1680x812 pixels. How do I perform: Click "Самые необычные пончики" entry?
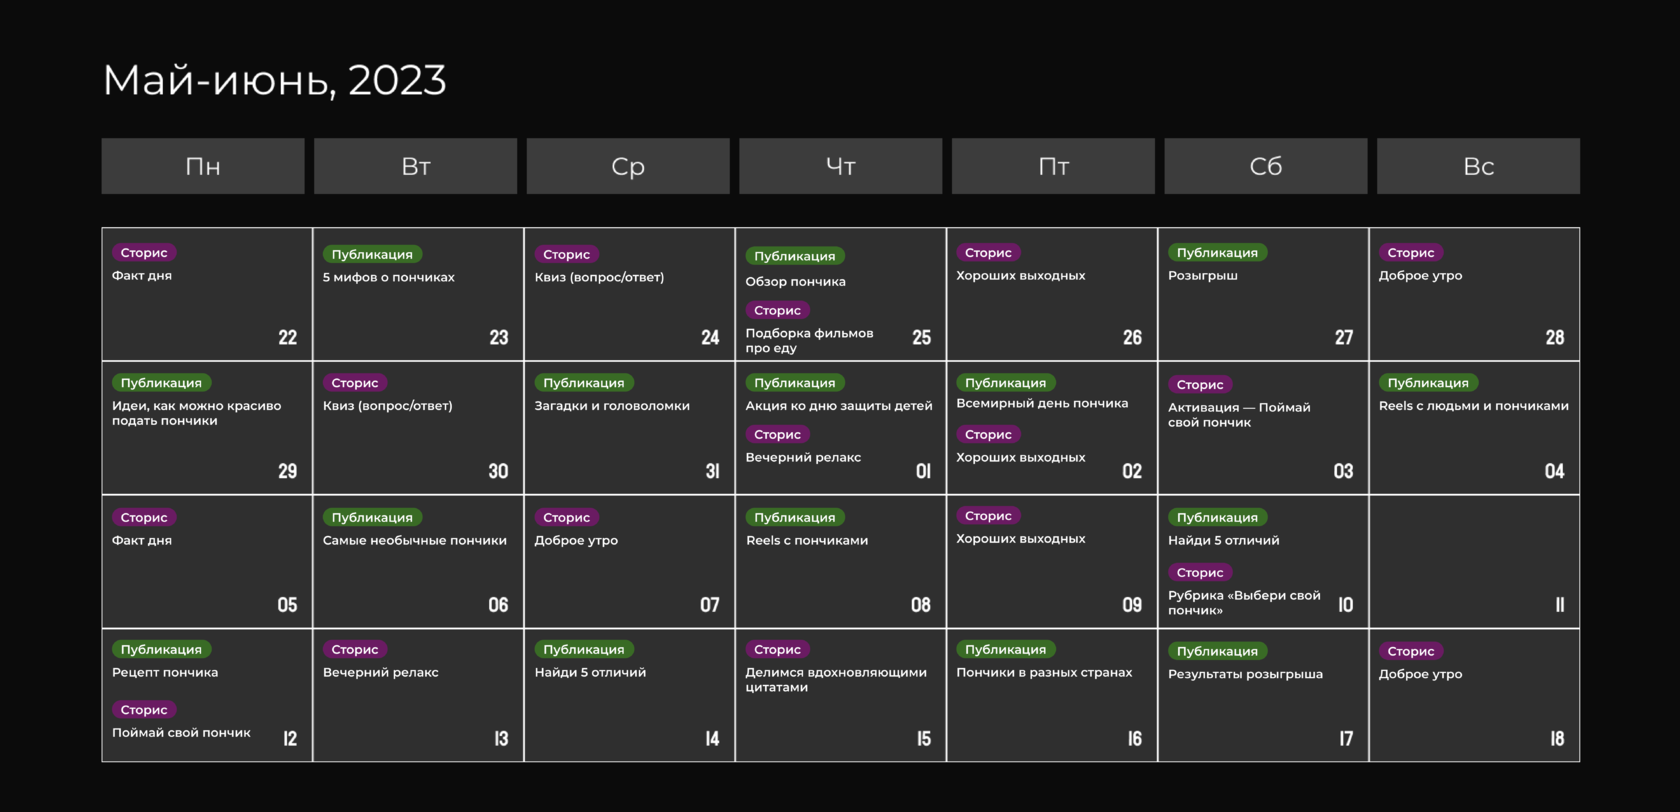click(x=414, y=541)
